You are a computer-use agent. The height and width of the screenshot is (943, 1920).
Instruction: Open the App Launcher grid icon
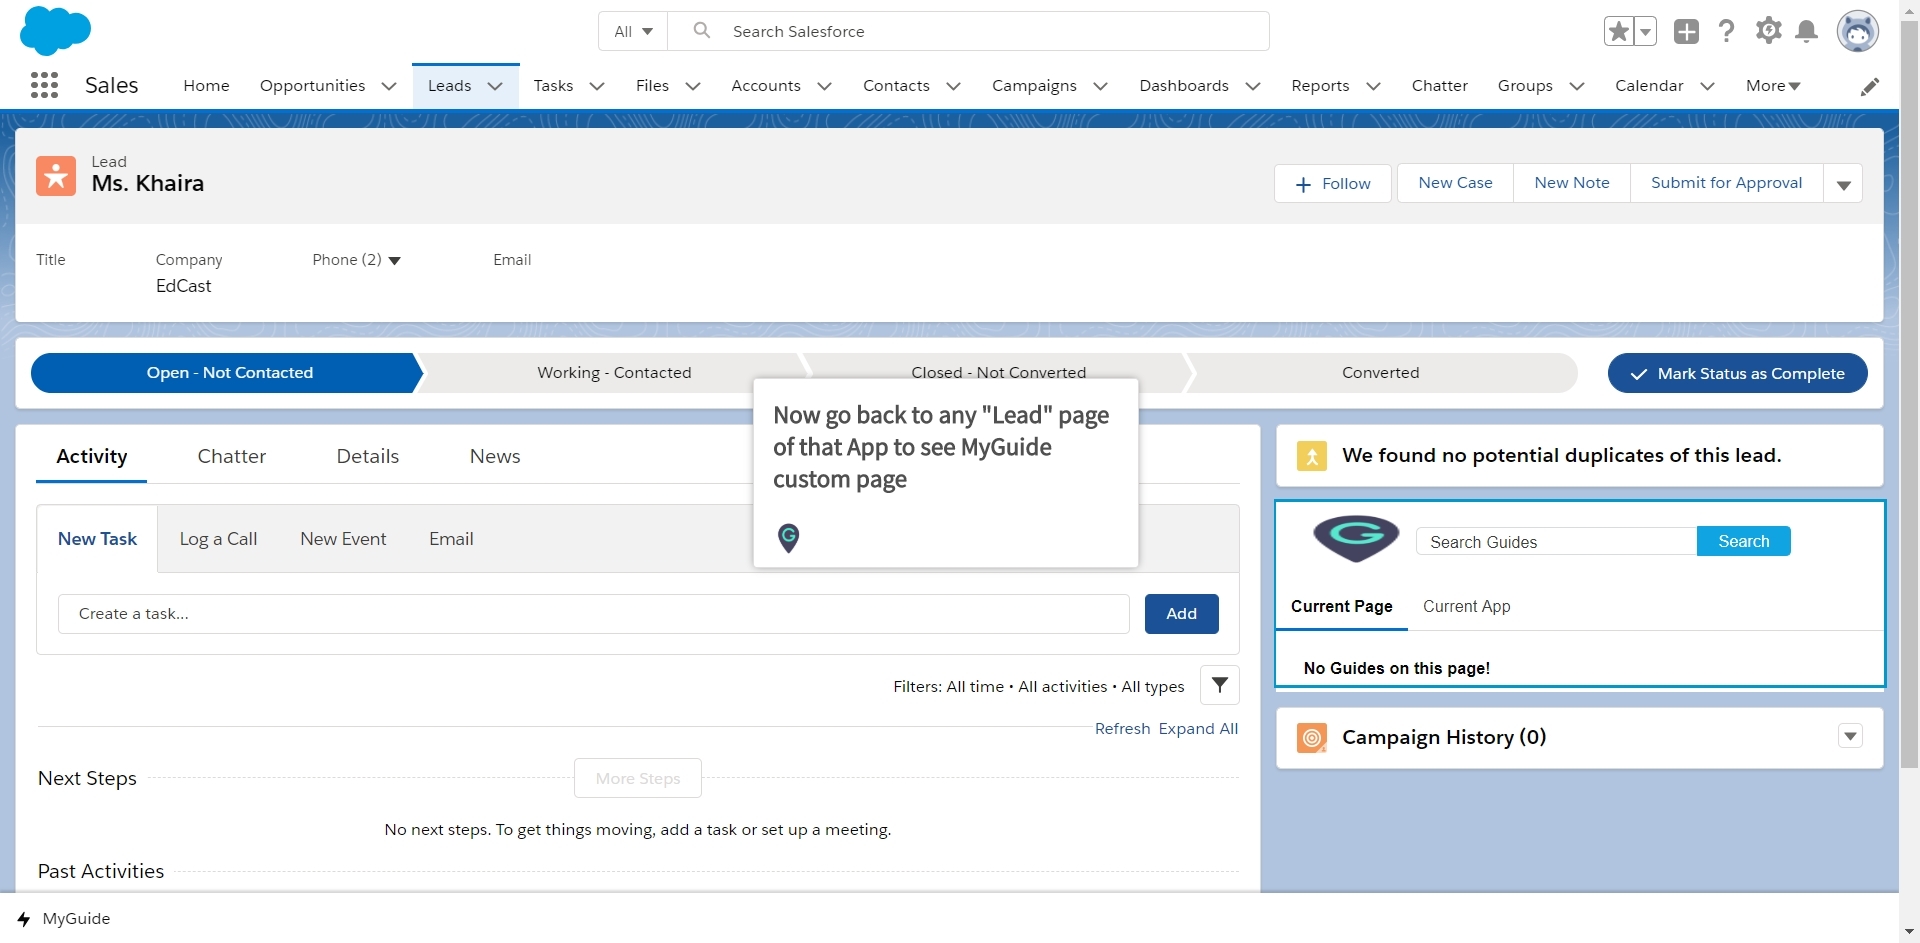click(44, 85)
